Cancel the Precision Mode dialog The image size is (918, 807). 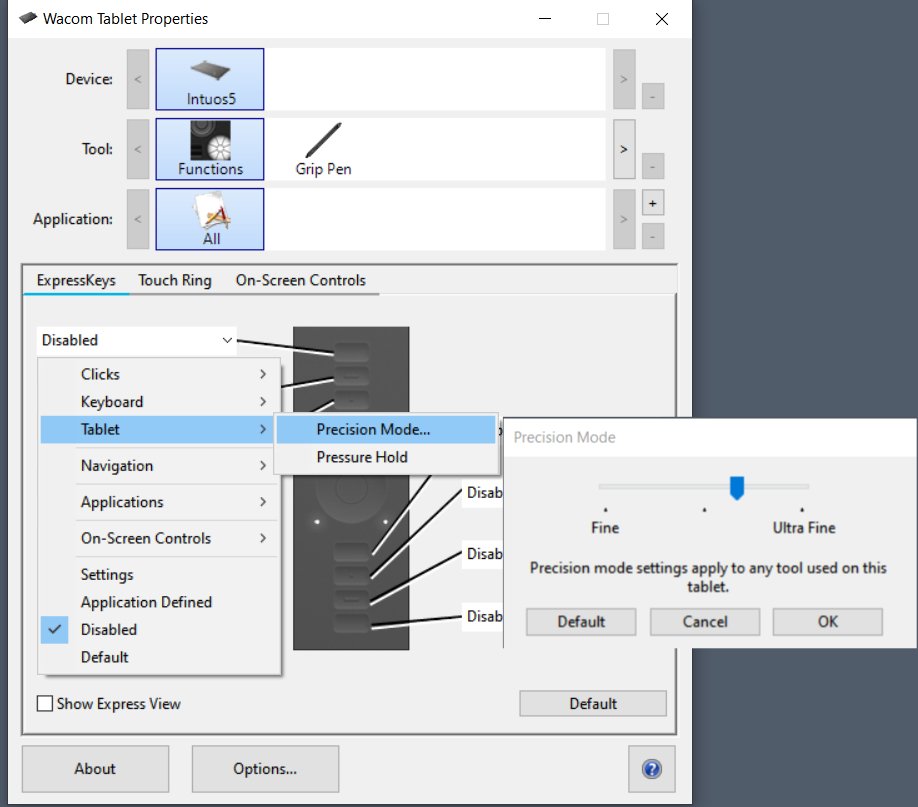click(x=705, y=622)
